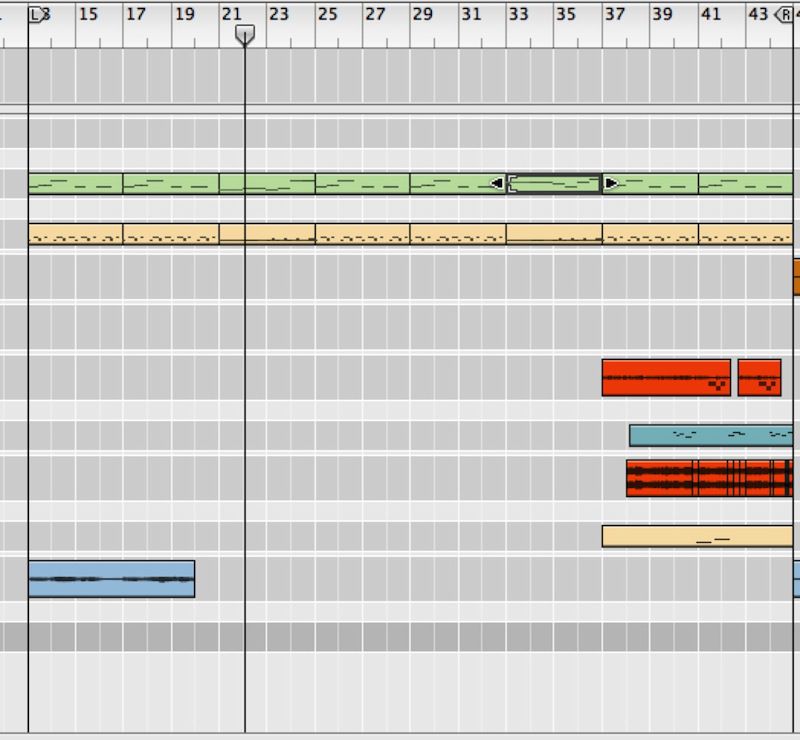
Task: Select the outlined green region at bar 33
Action: point(554,184)
